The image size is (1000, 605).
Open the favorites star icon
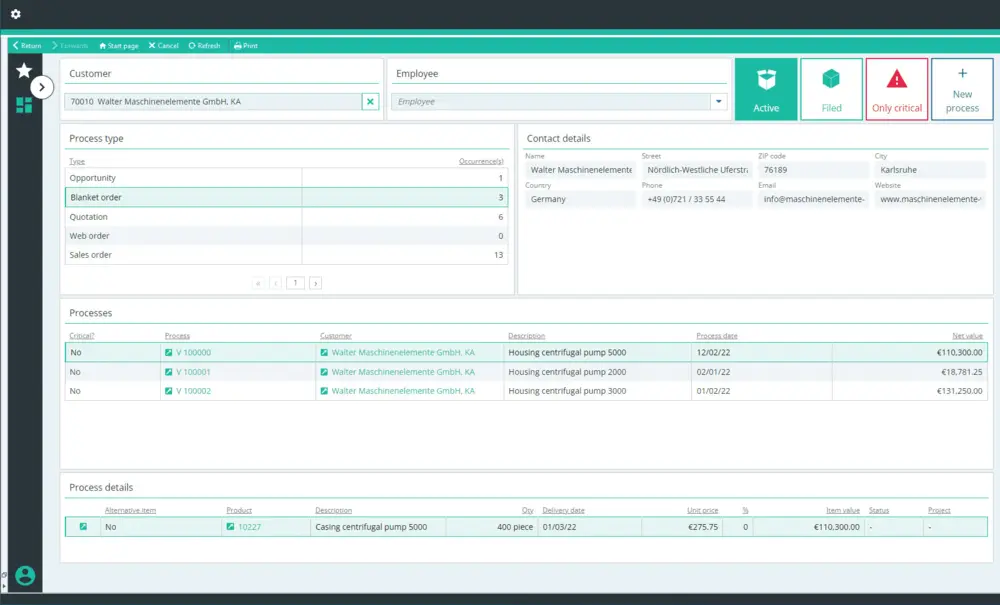click(x=24, y=70)
